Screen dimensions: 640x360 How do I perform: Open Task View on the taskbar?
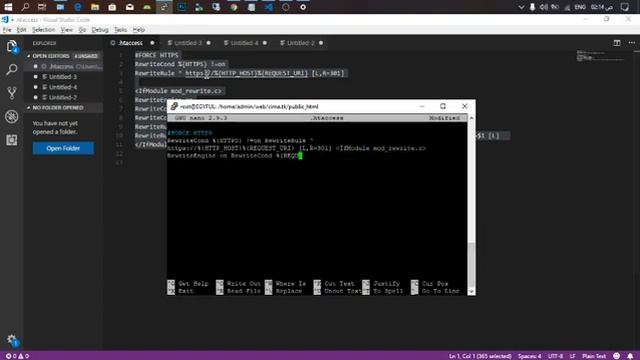click(42, 7)
